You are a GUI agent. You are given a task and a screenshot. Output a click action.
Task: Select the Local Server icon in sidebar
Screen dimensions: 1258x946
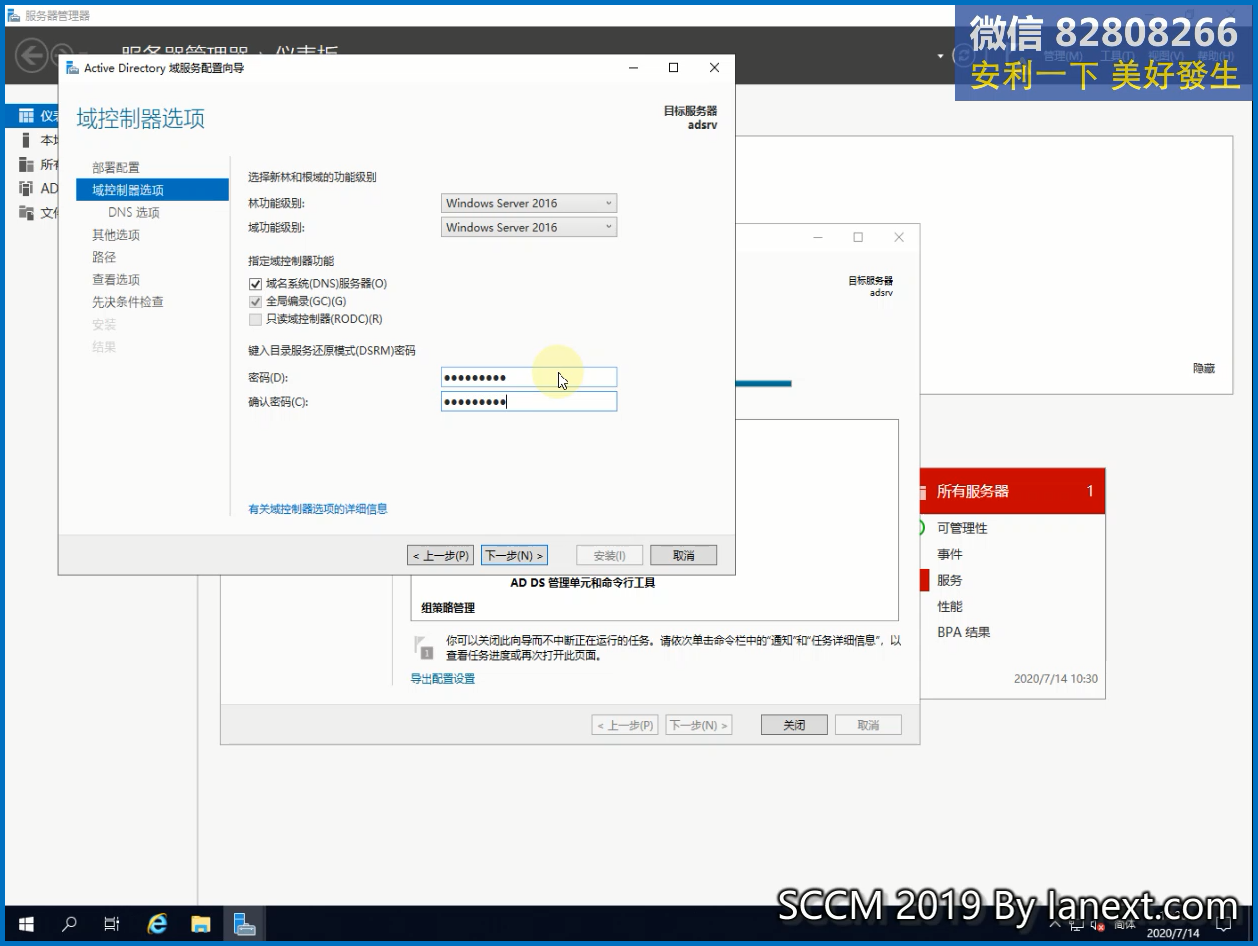[x=26, y=140]
